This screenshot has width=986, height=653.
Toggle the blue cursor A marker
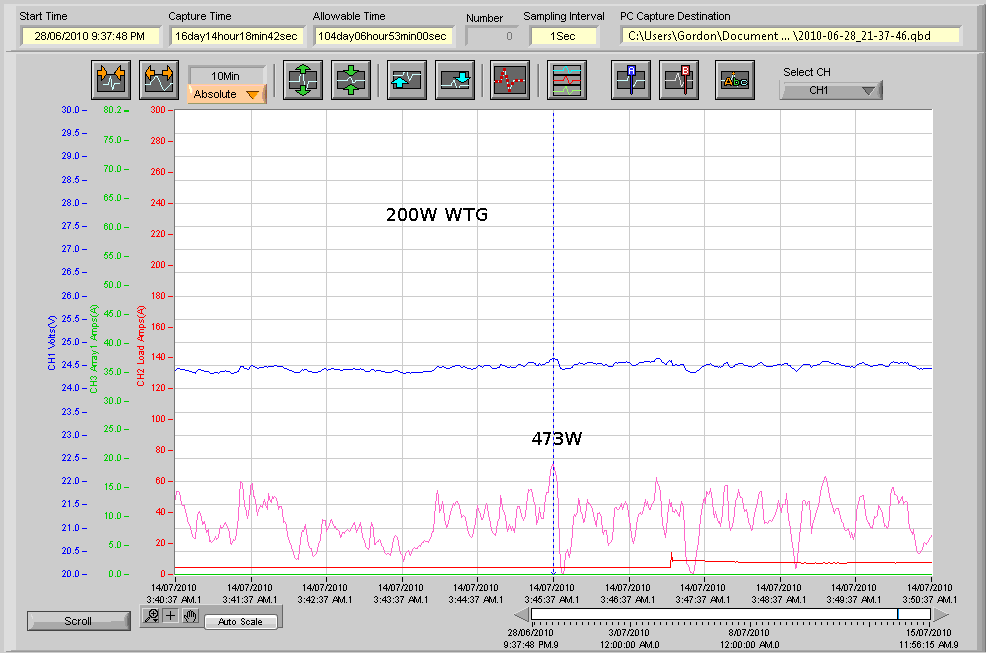632,81
